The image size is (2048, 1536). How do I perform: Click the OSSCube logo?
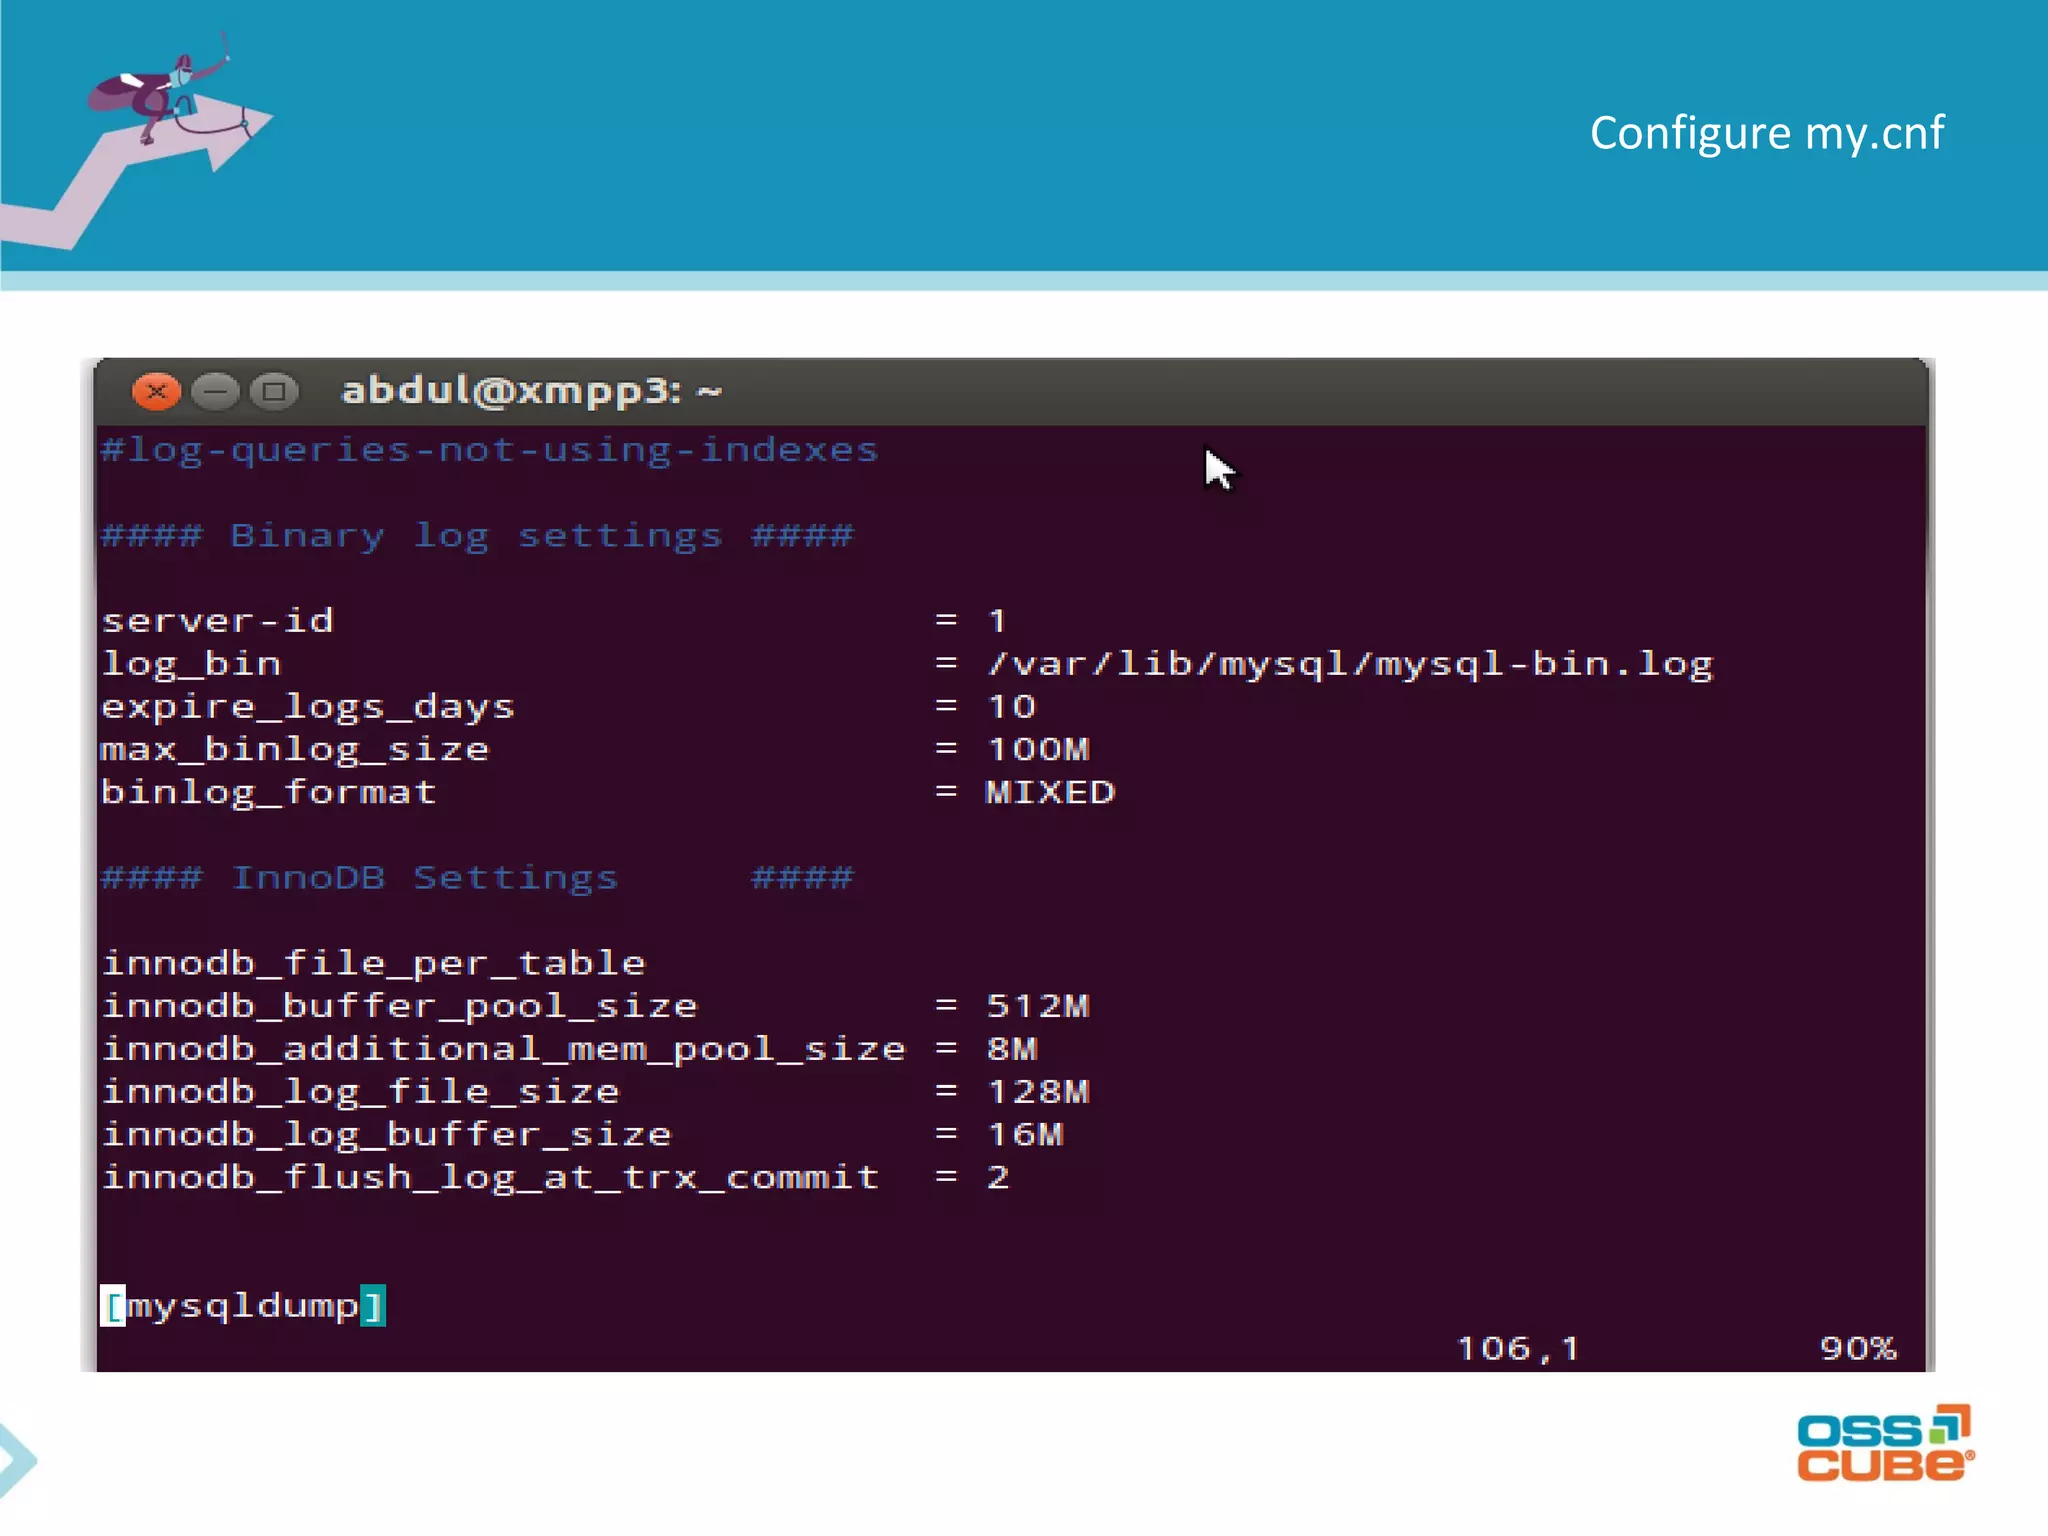1885,1444
